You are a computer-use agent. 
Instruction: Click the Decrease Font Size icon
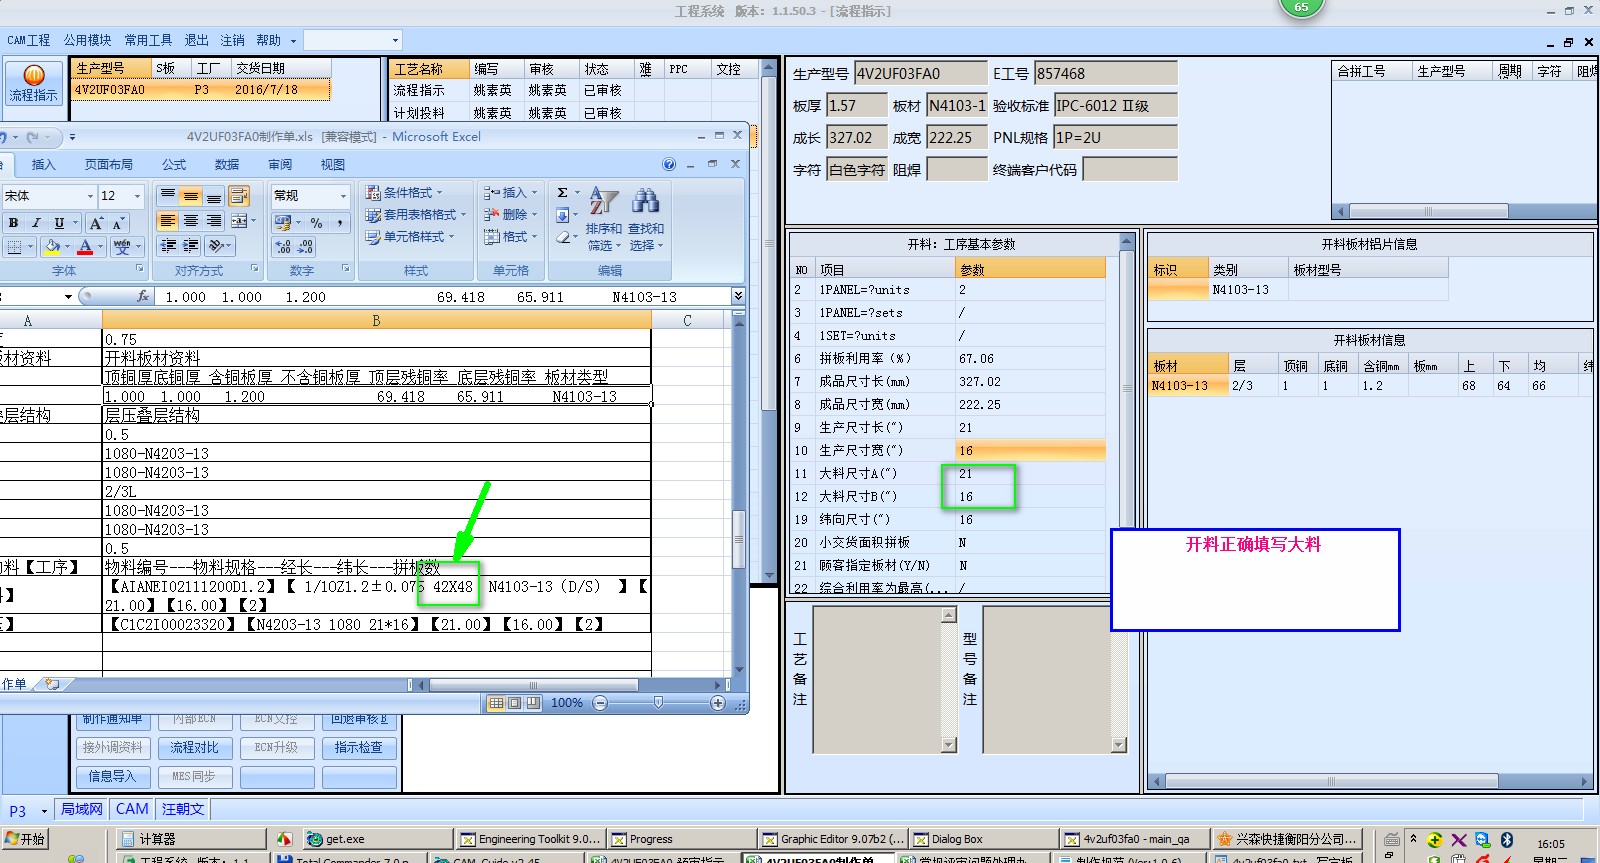click(118, 223)
